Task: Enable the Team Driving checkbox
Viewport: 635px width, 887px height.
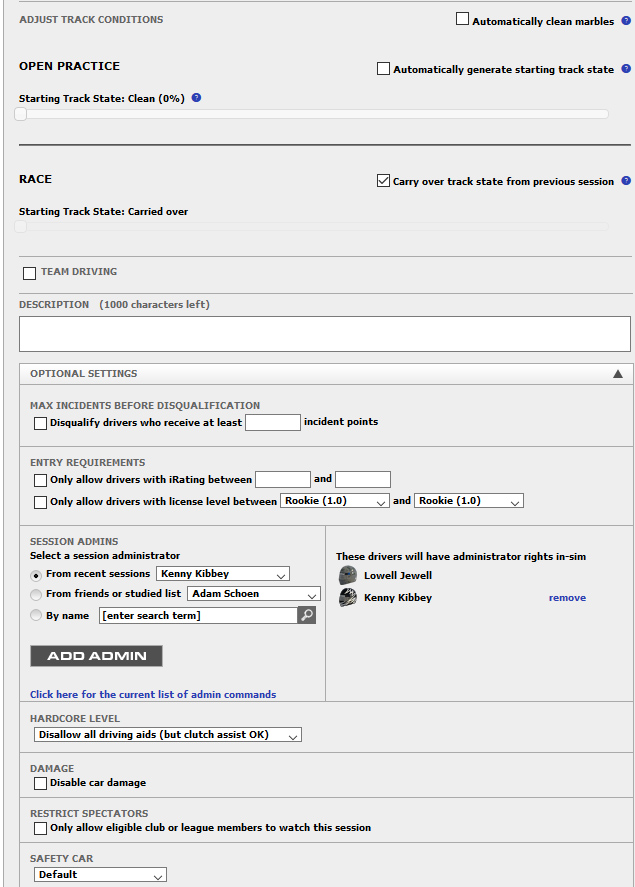Action: coord(29,273)
